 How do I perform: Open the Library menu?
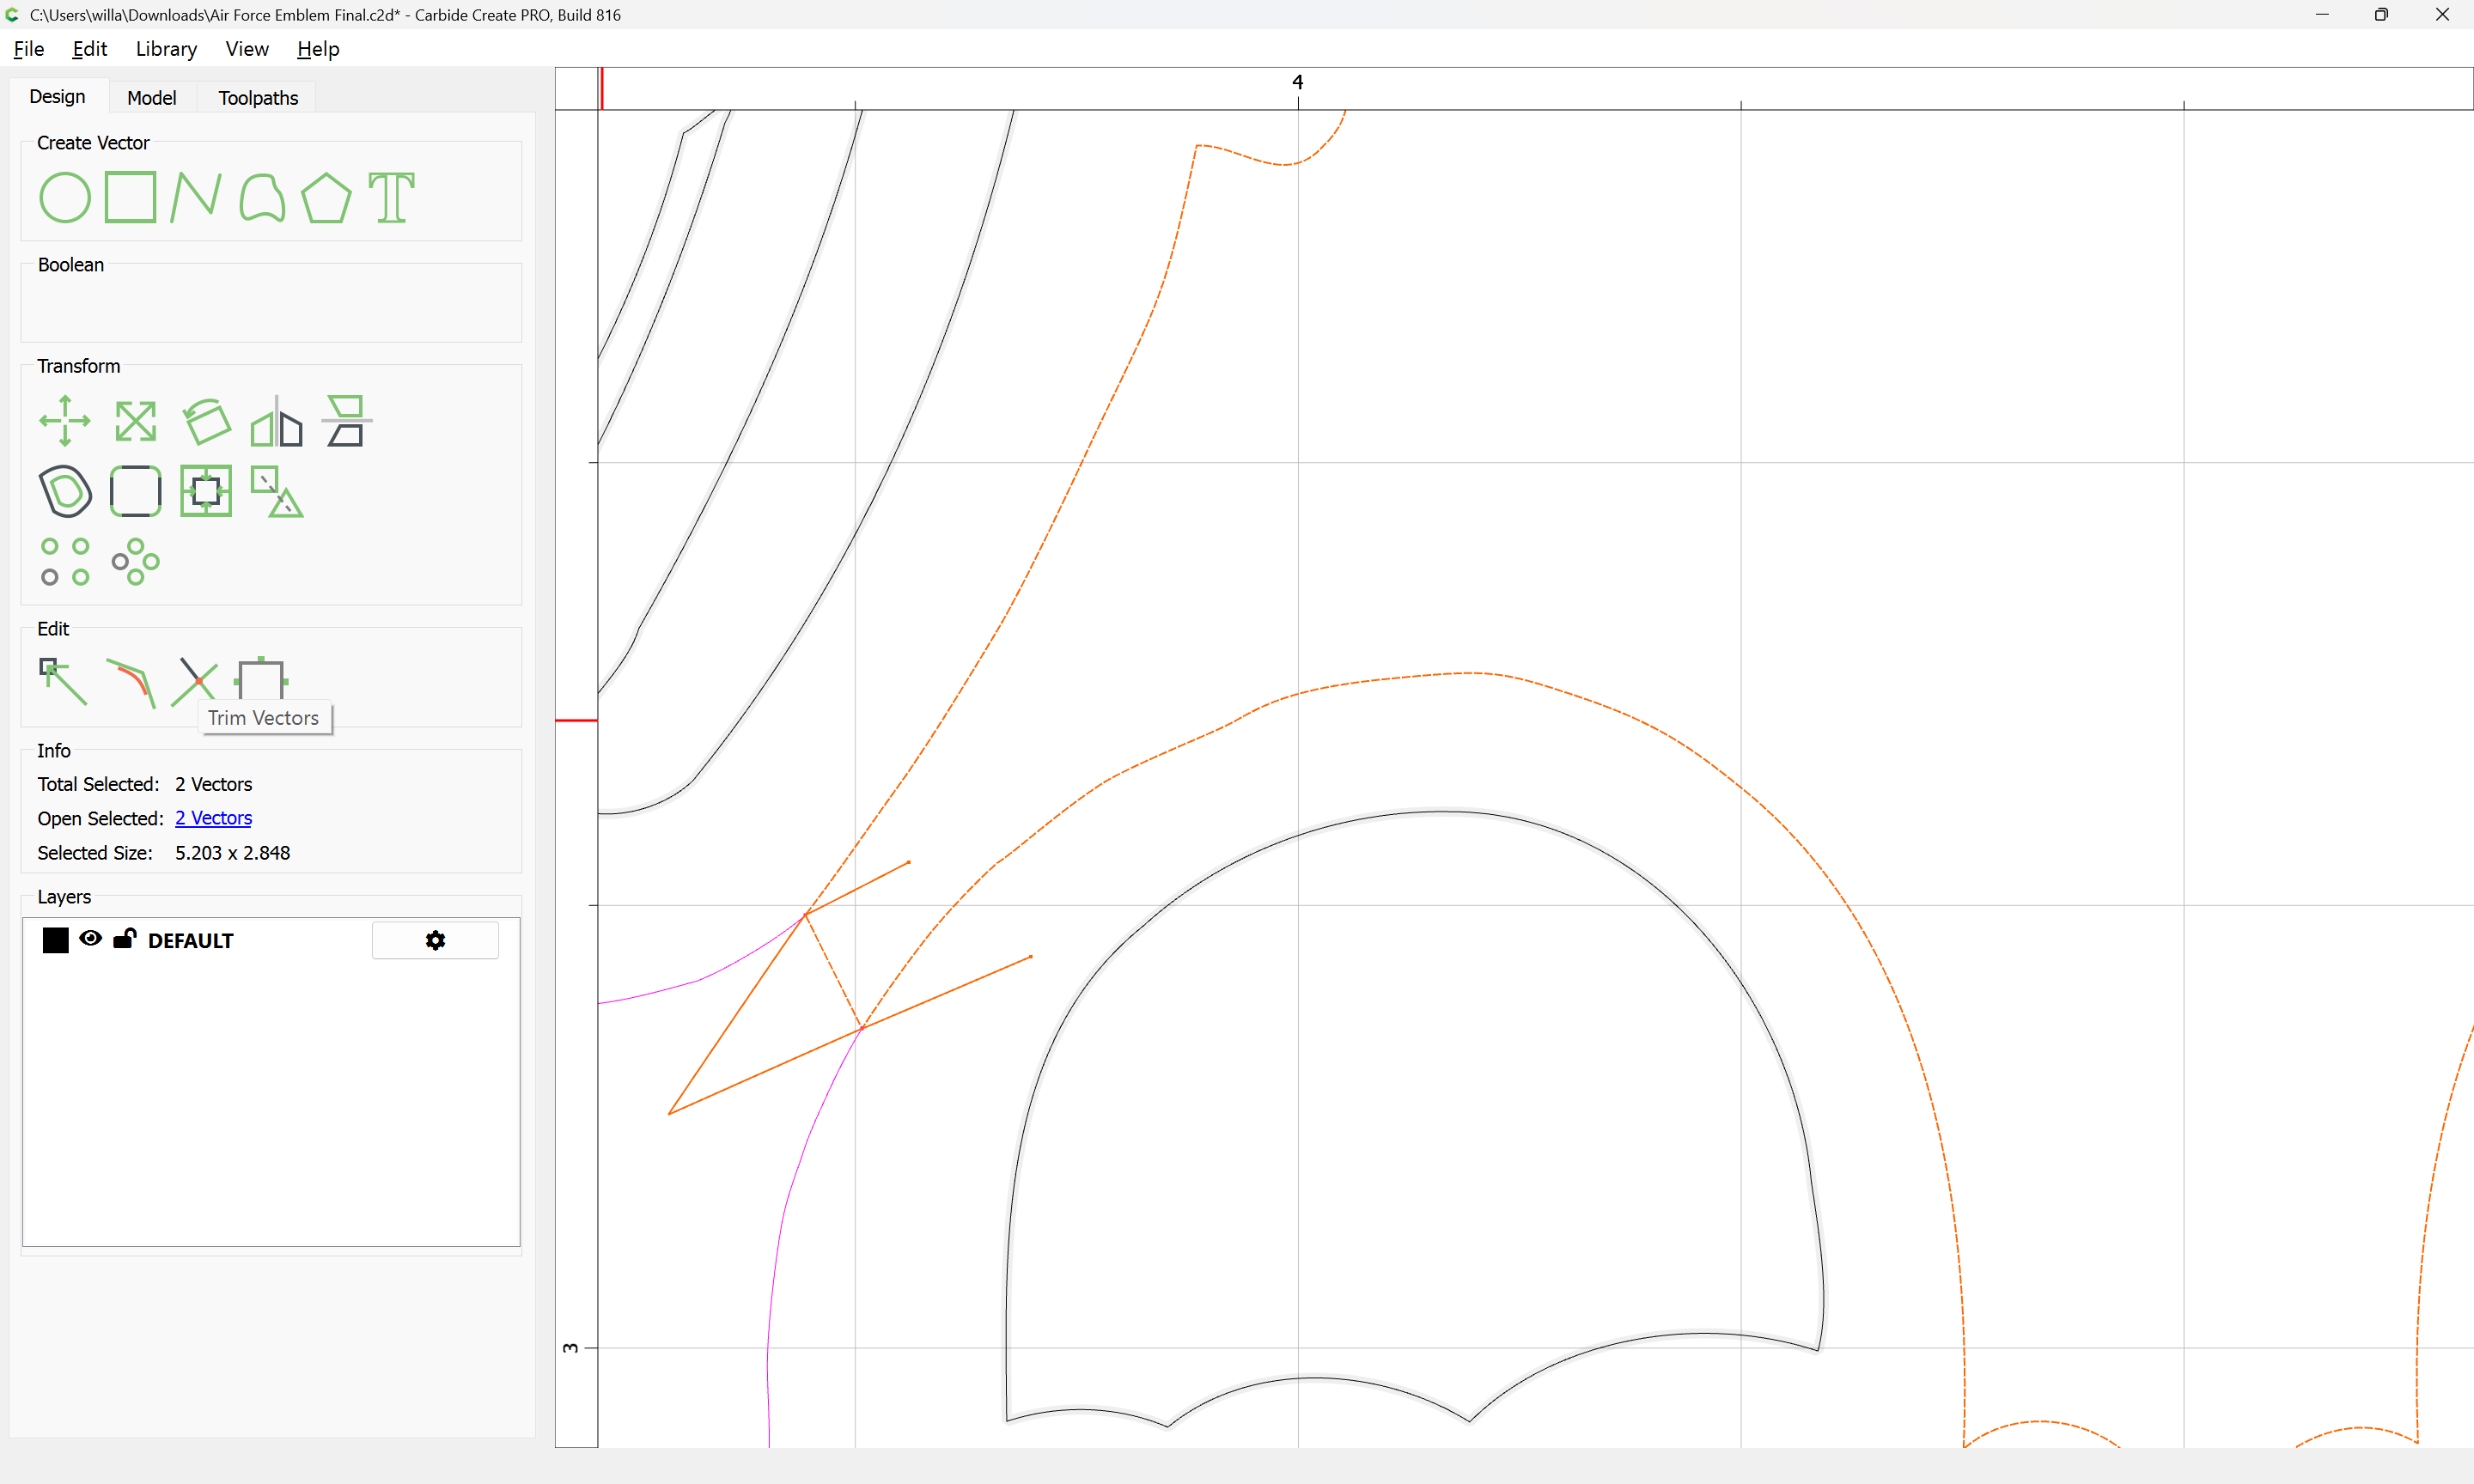pyautogui.click(x=166, y=49)
